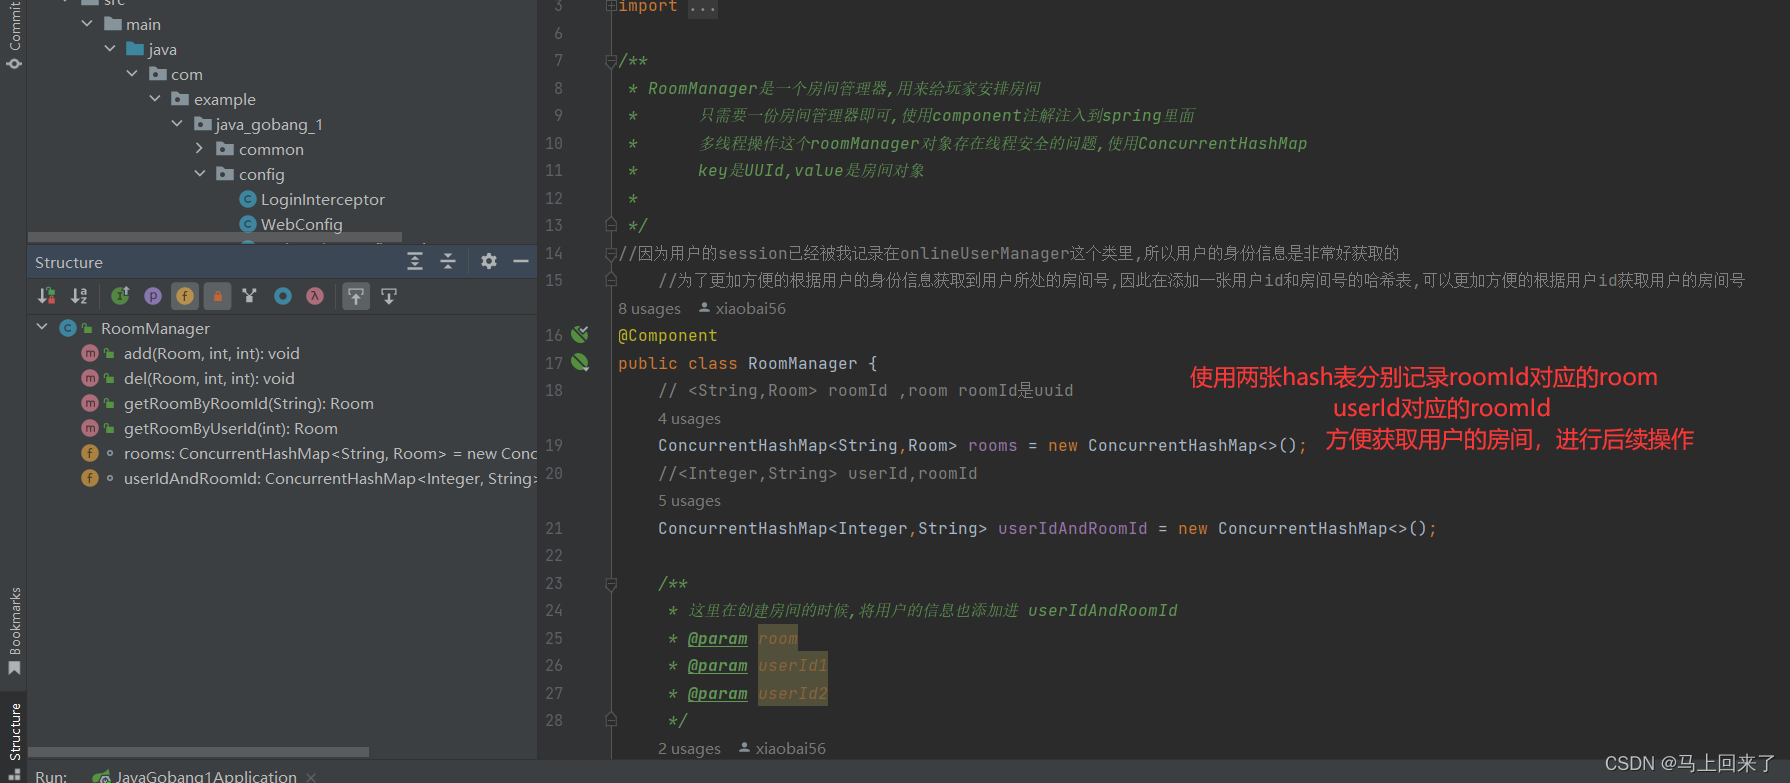Screen dimensions: 1790x783
Task: Click line number 19 in the gutter
Action: [554, 445]
